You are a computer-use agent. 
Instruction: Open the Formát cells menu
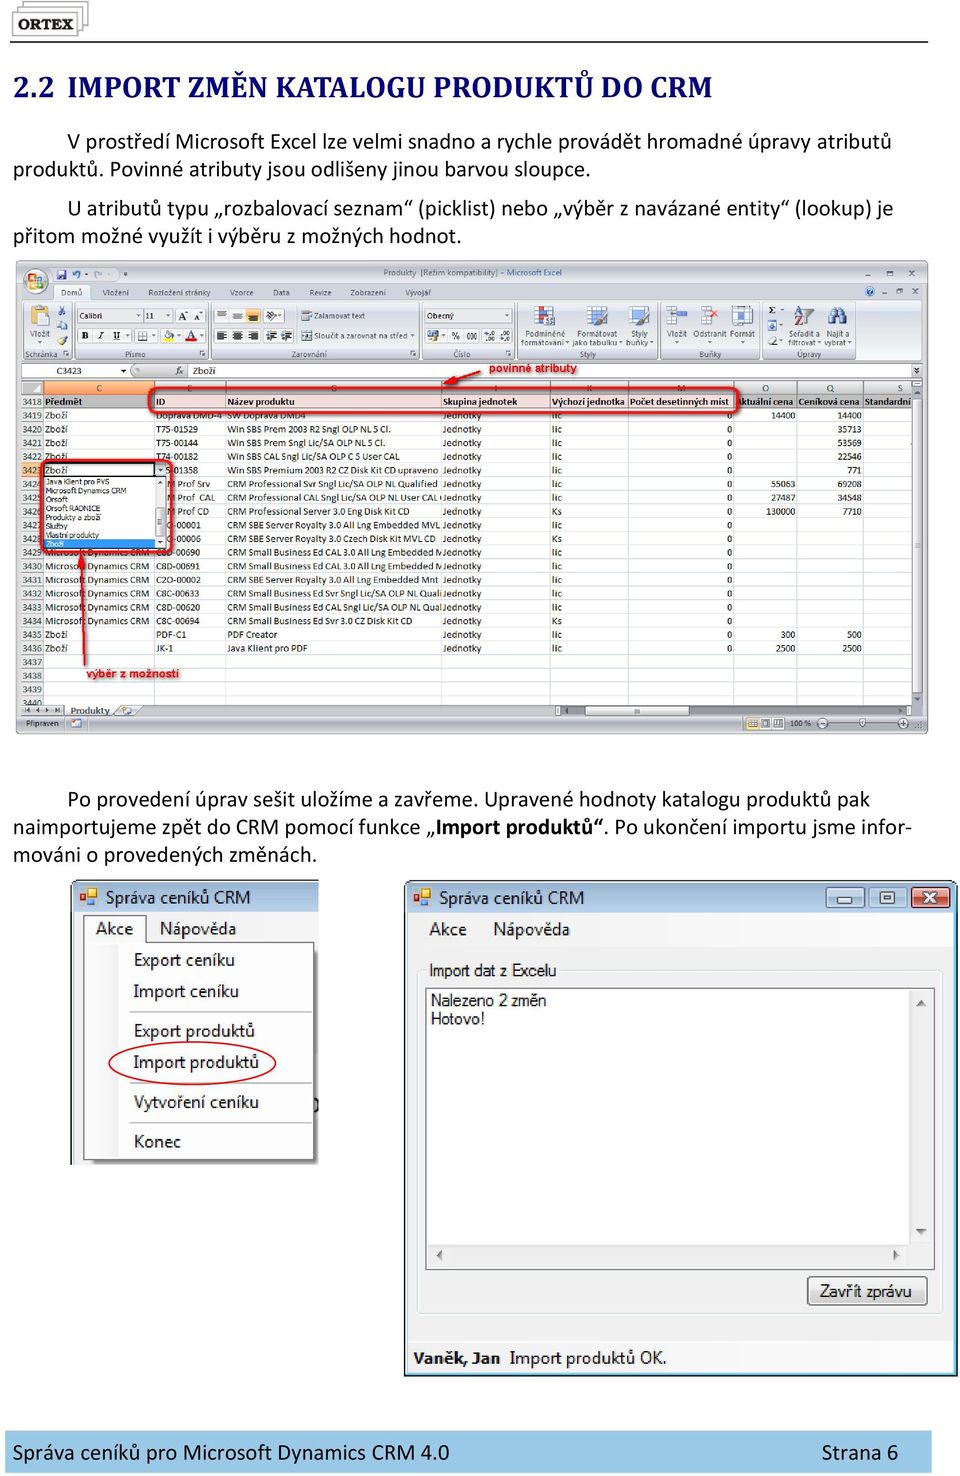pyautogui.click(x=742, y=324)
